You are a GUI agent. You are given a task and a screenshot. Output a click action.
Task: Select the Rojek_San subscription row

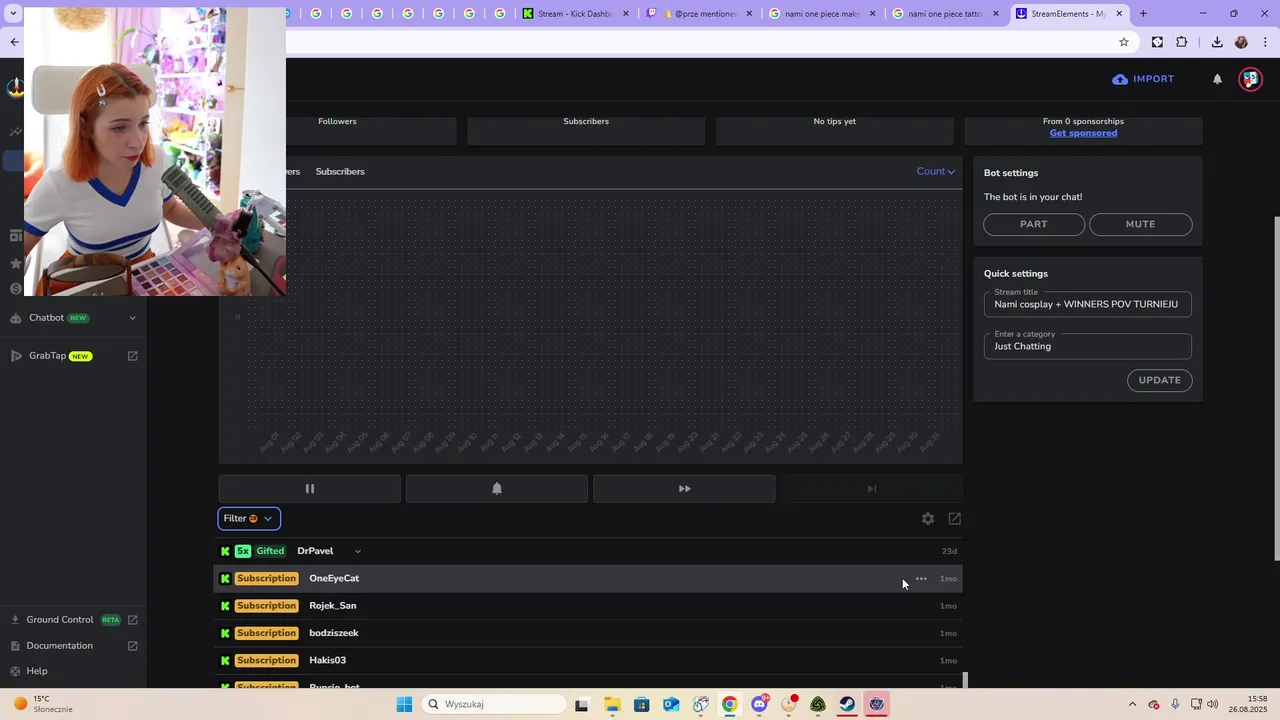coord(588,606)
